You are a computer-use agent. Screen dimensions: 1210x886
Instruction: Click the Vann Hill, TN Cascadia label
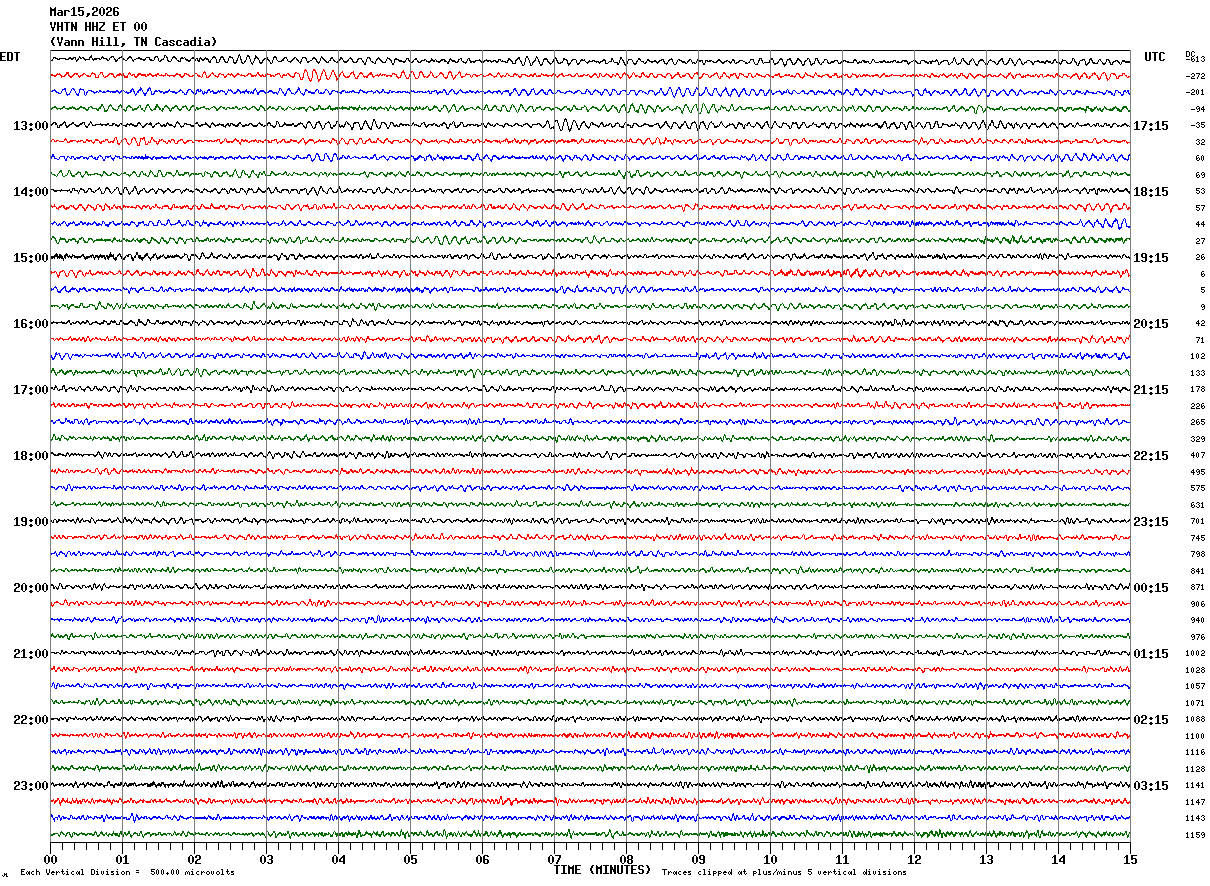point(133,42)
